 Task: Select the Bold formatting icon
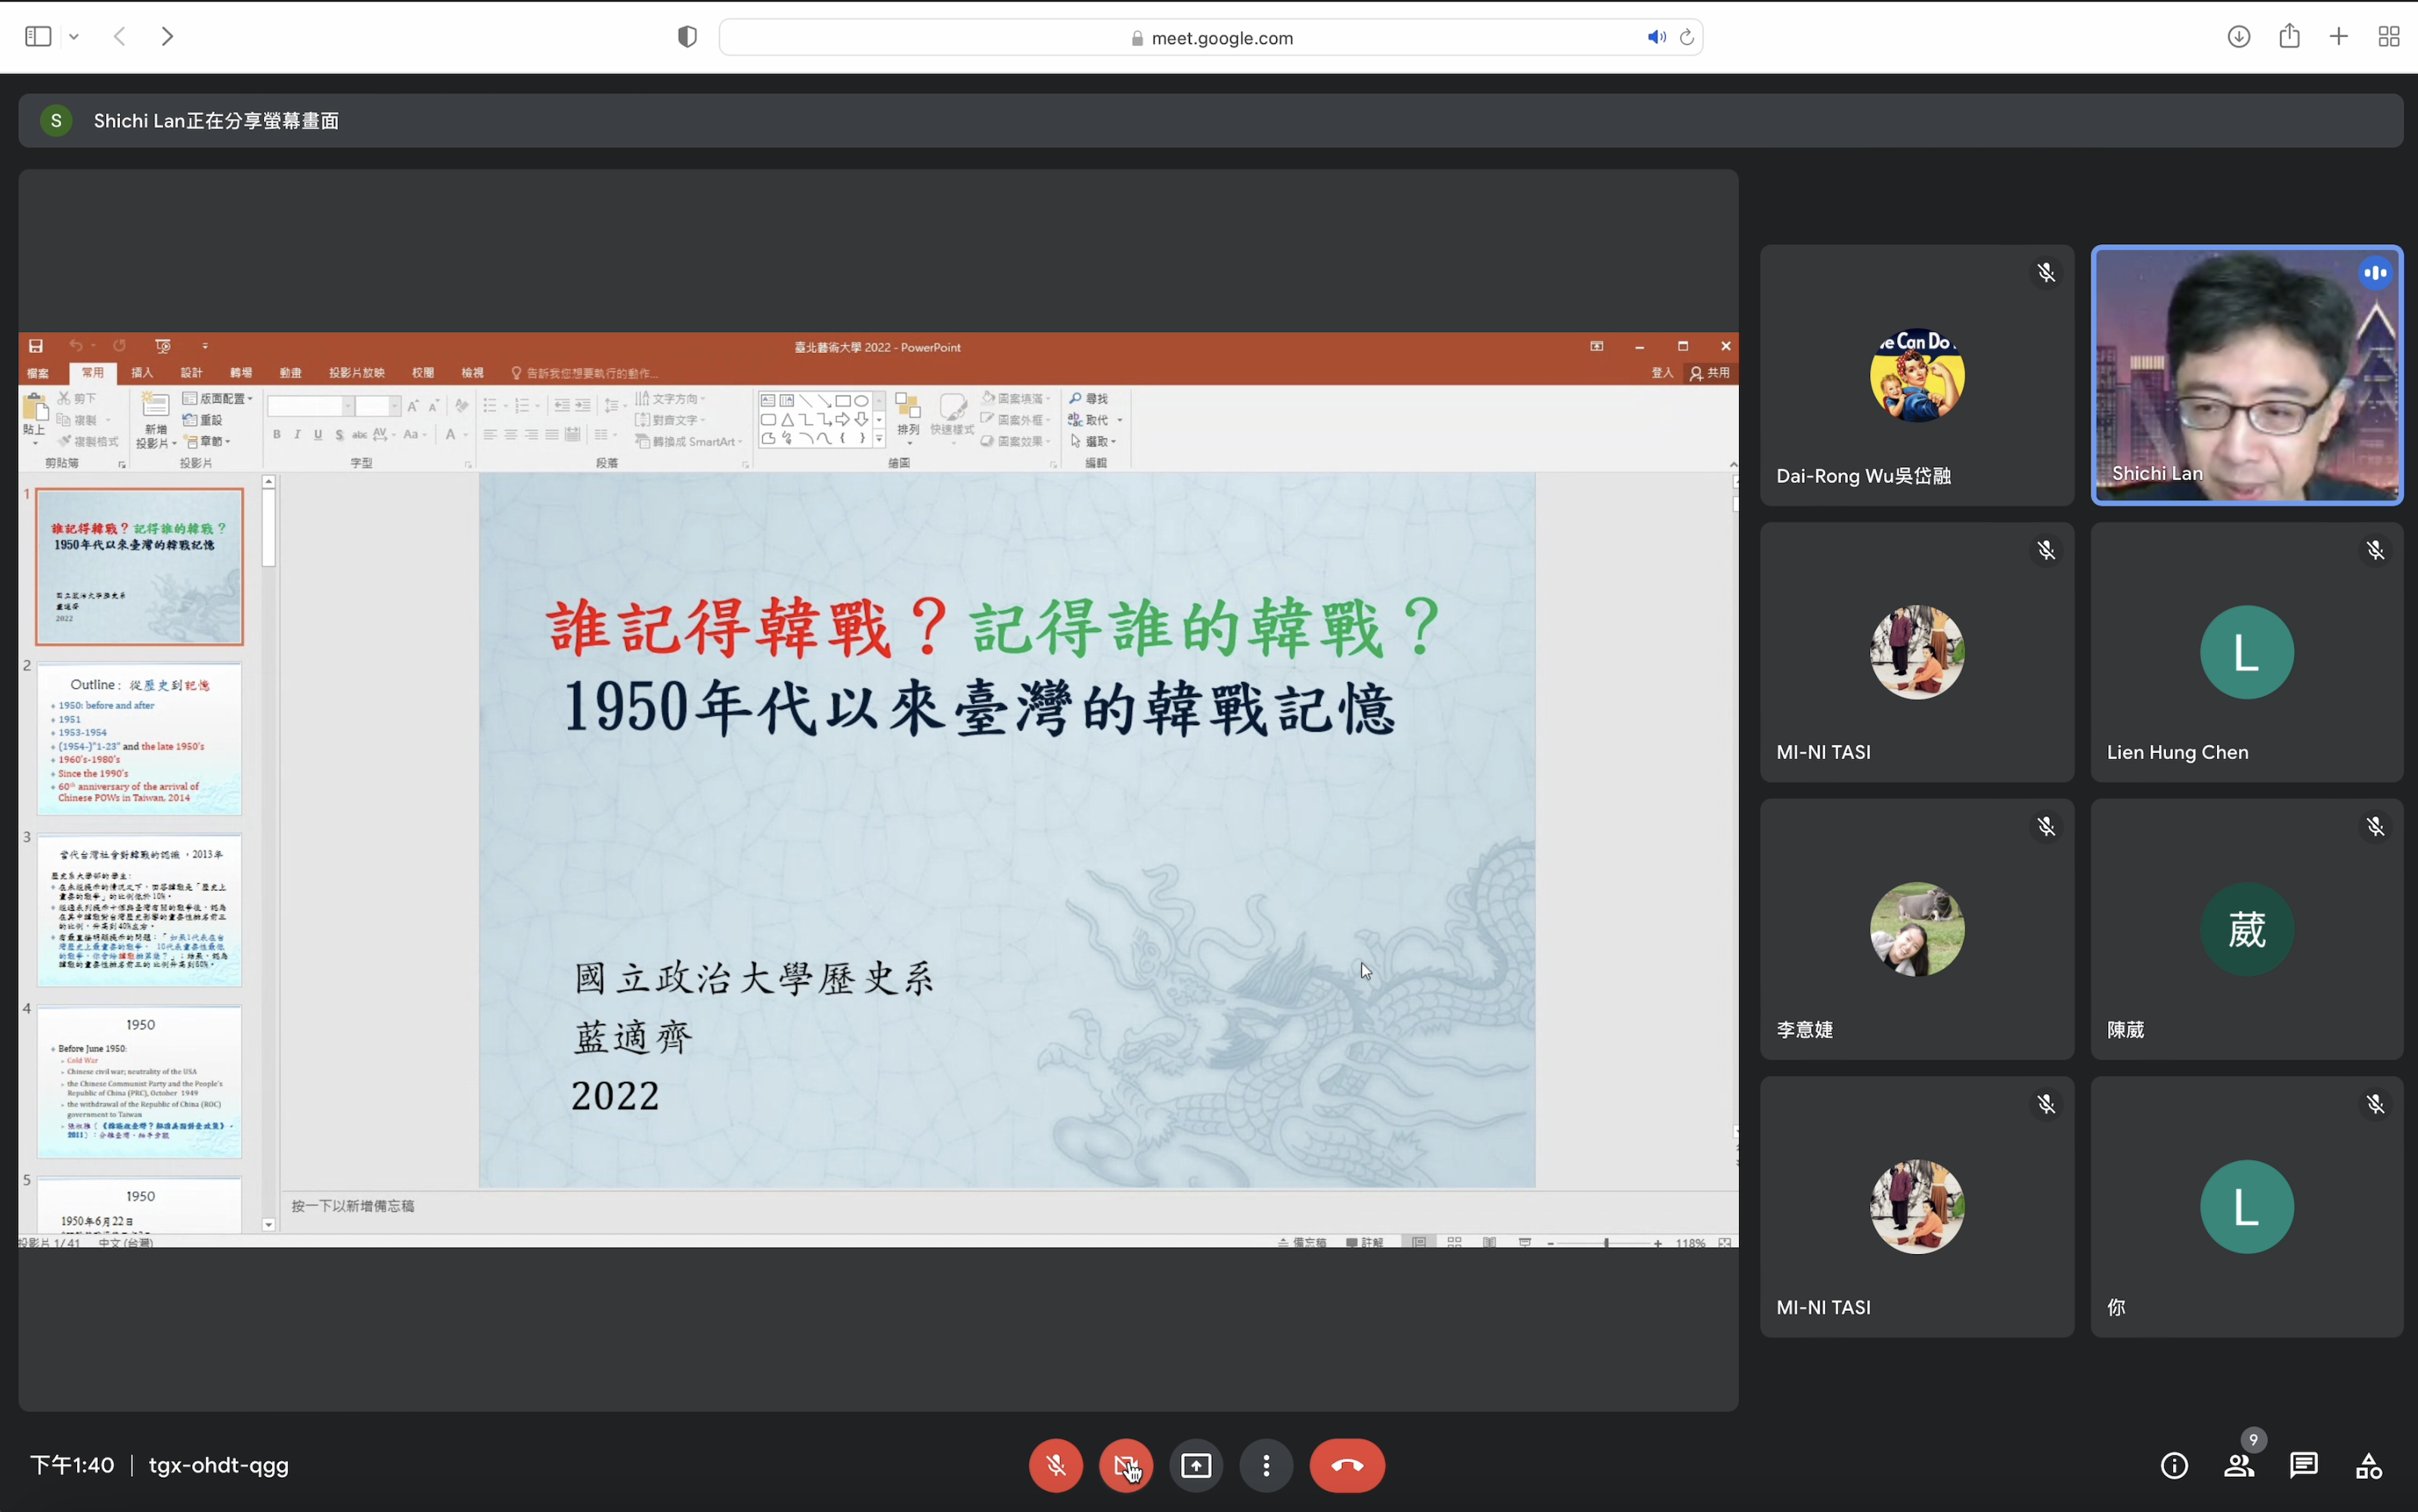[277, 435]
